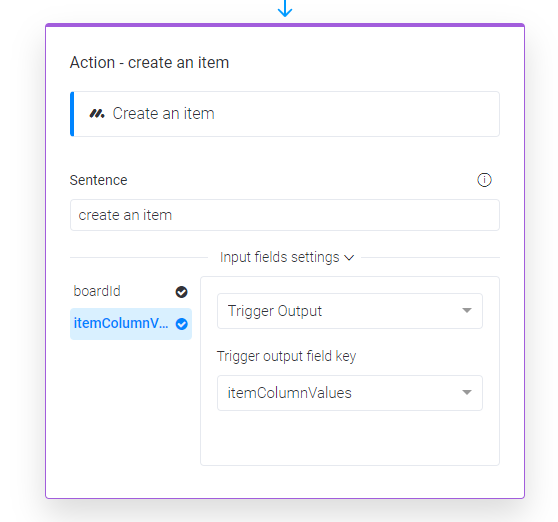The image size is (558, 522).
Task: Open the Trigger Output source dropdown
Action: click(350, 311)
